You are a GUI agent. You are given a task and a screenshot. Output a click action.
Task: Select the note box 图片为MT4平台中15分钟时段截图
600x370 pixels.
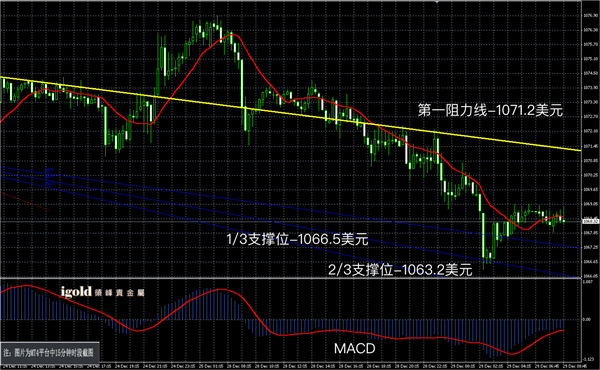click(50, 352)
